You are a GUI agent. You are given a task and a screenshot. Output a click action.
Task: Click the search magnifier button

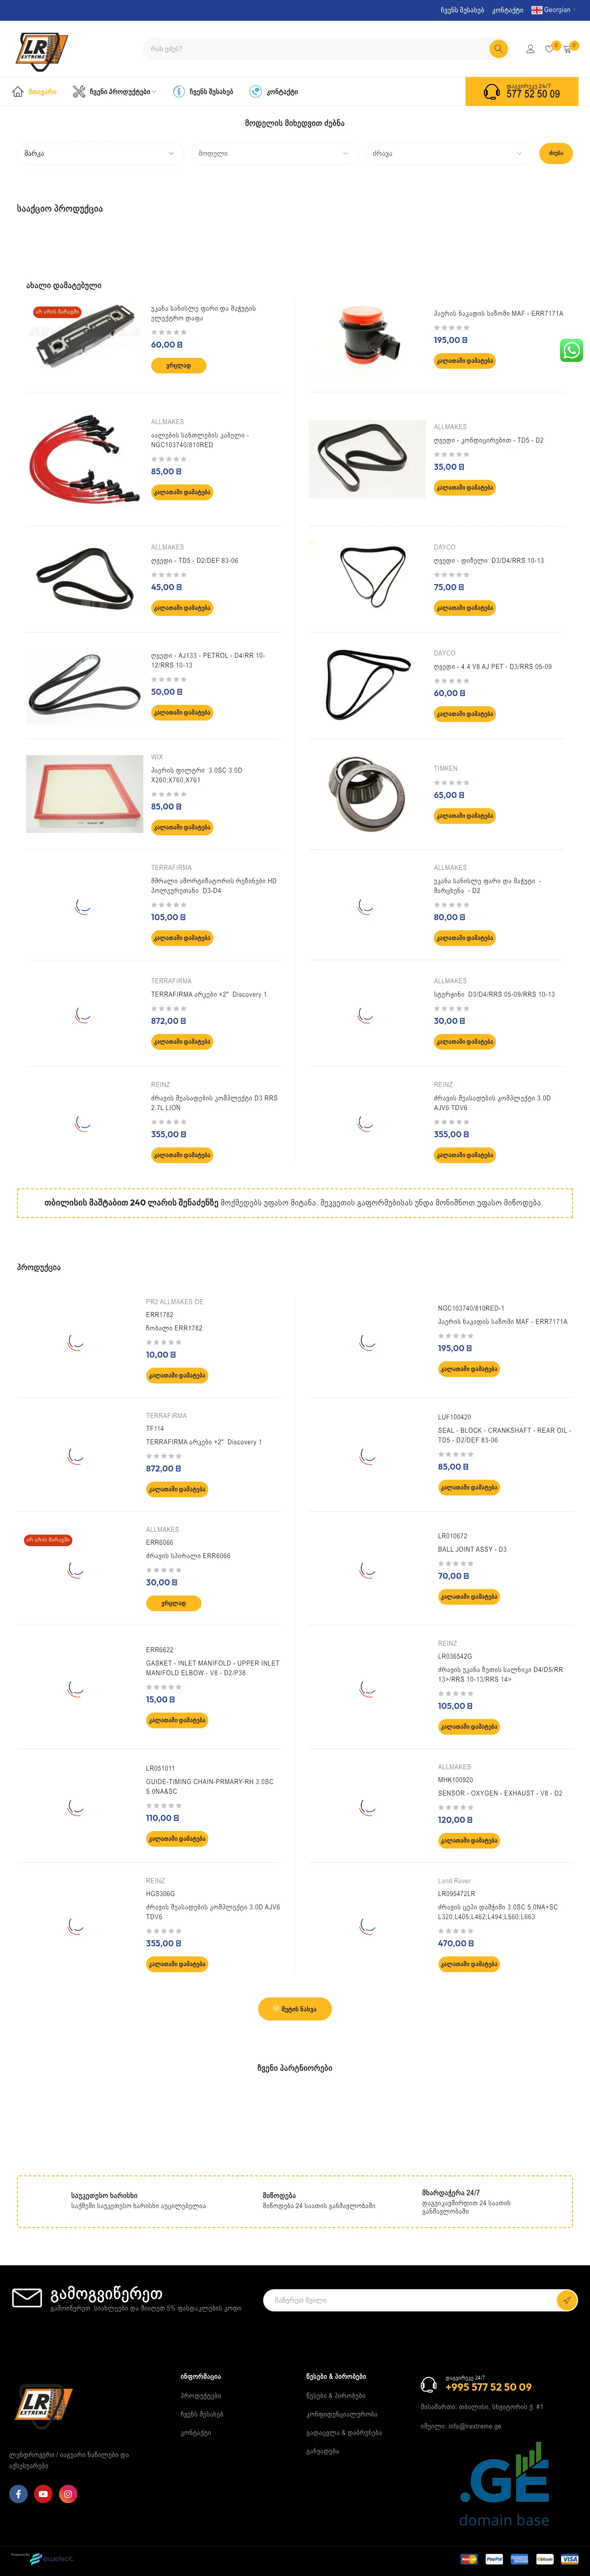(x=498, y=49)
